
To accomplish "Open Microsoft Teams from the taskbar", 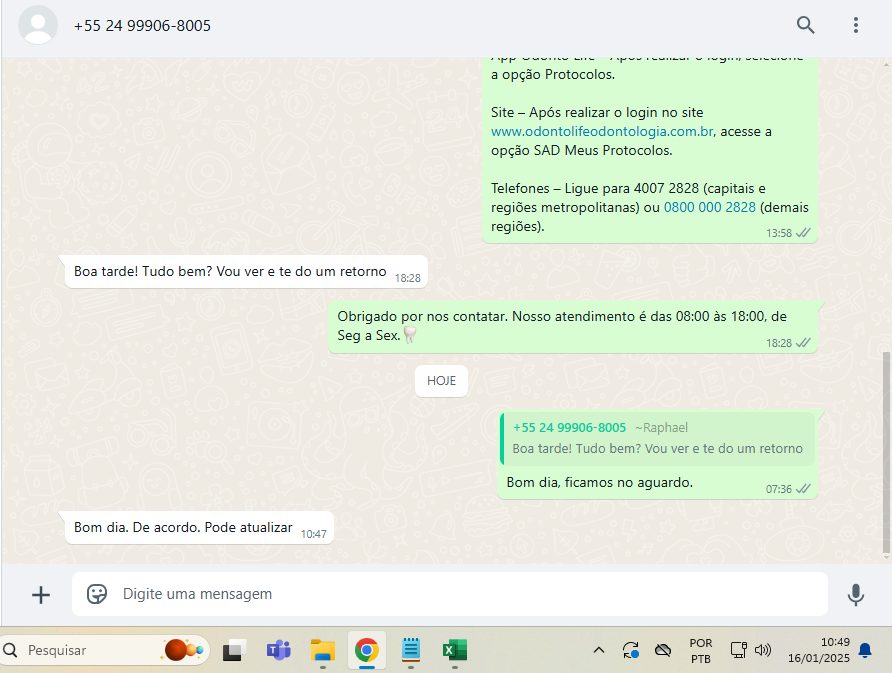I will (x=278, y=650).
